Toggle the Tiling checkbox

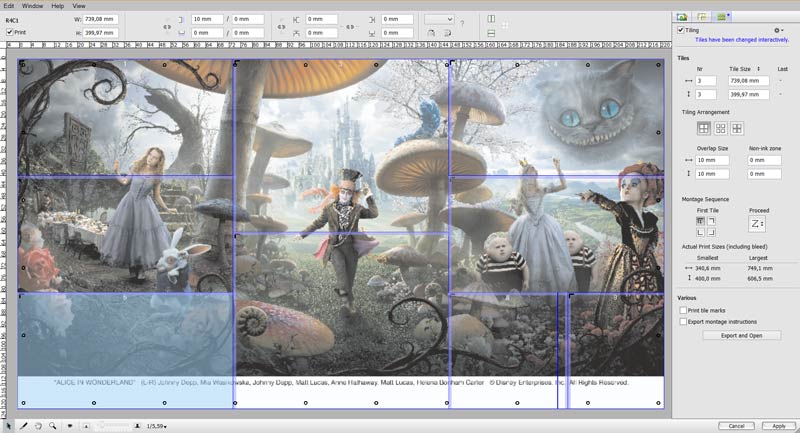click(681, 30)
